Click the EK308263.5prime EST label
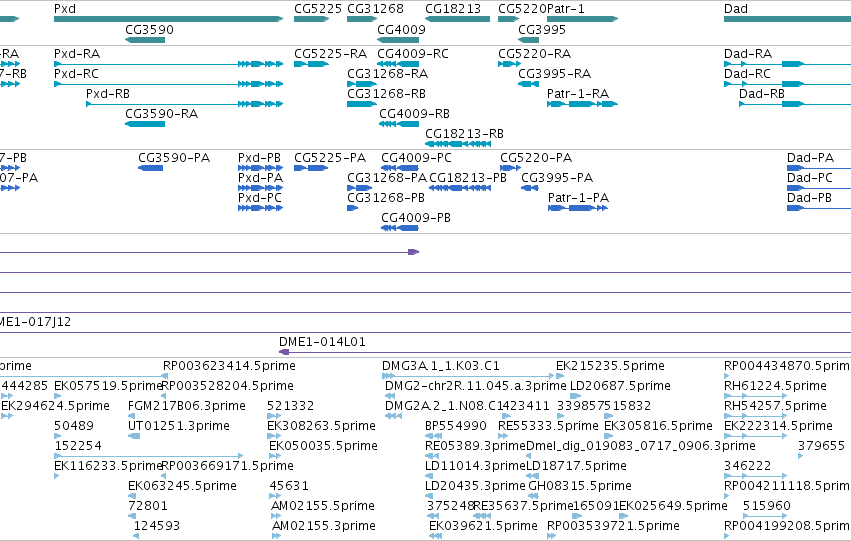The width and height of the screenshot is (851, 541). coord(321,426)
